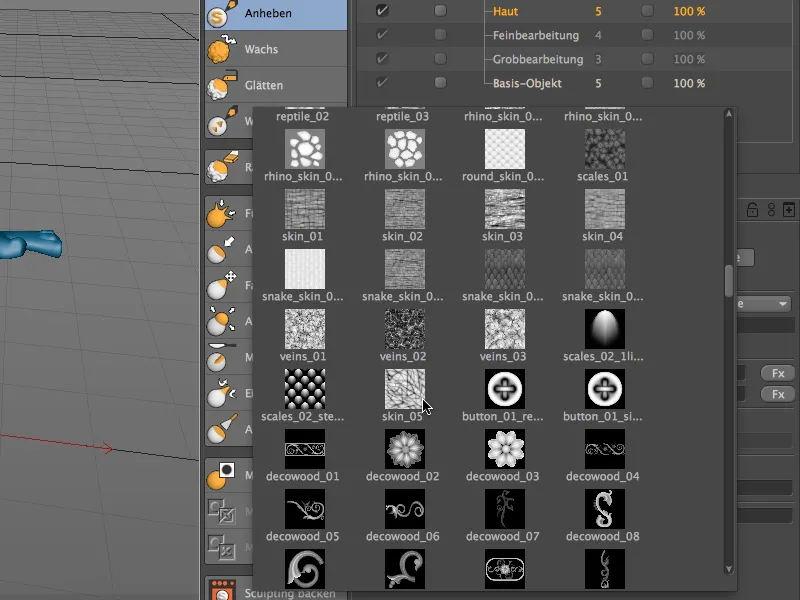Click the preset list scrollbar handle

coord(729,281)
